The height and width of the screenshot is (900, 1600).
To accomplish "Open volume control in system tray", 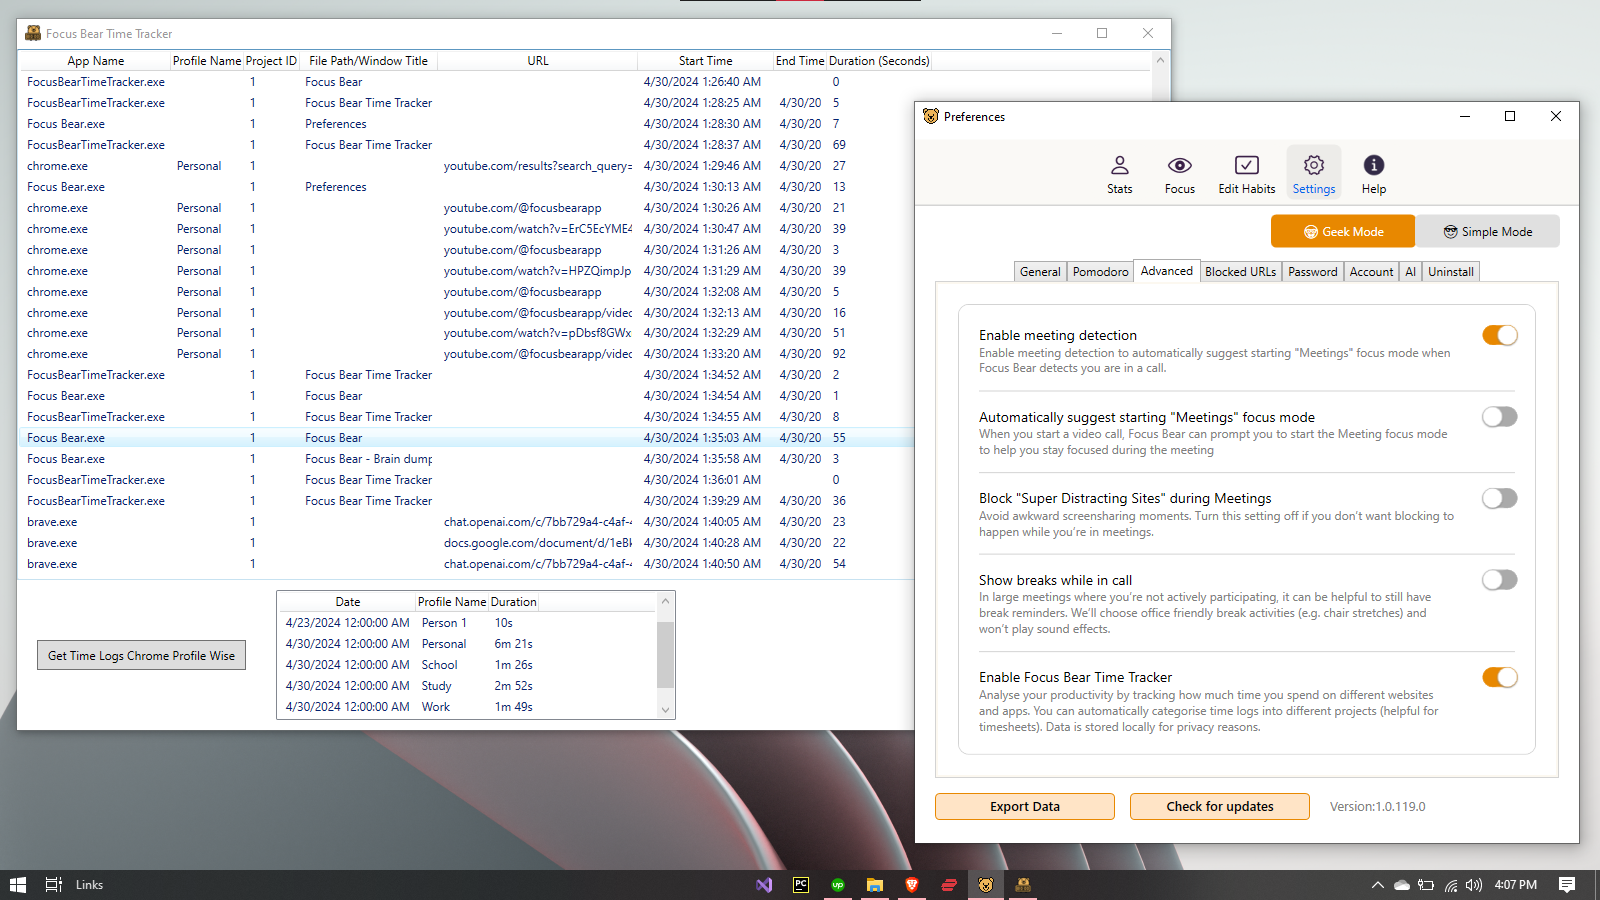I will point(1474,885).
